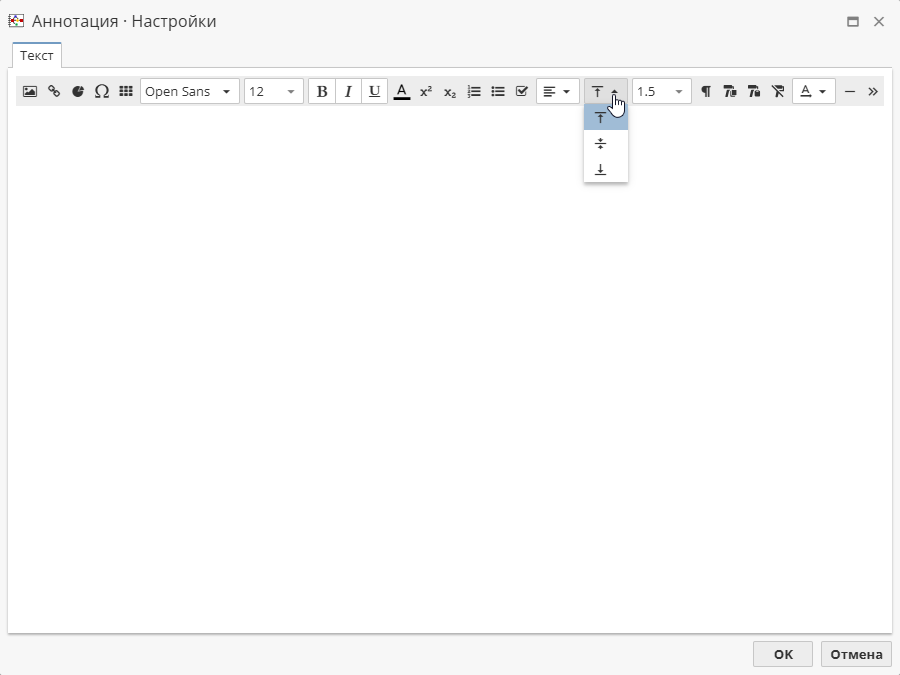Click the paragraph mark icon
Viewport: 900px width, 675px height.
706,91
